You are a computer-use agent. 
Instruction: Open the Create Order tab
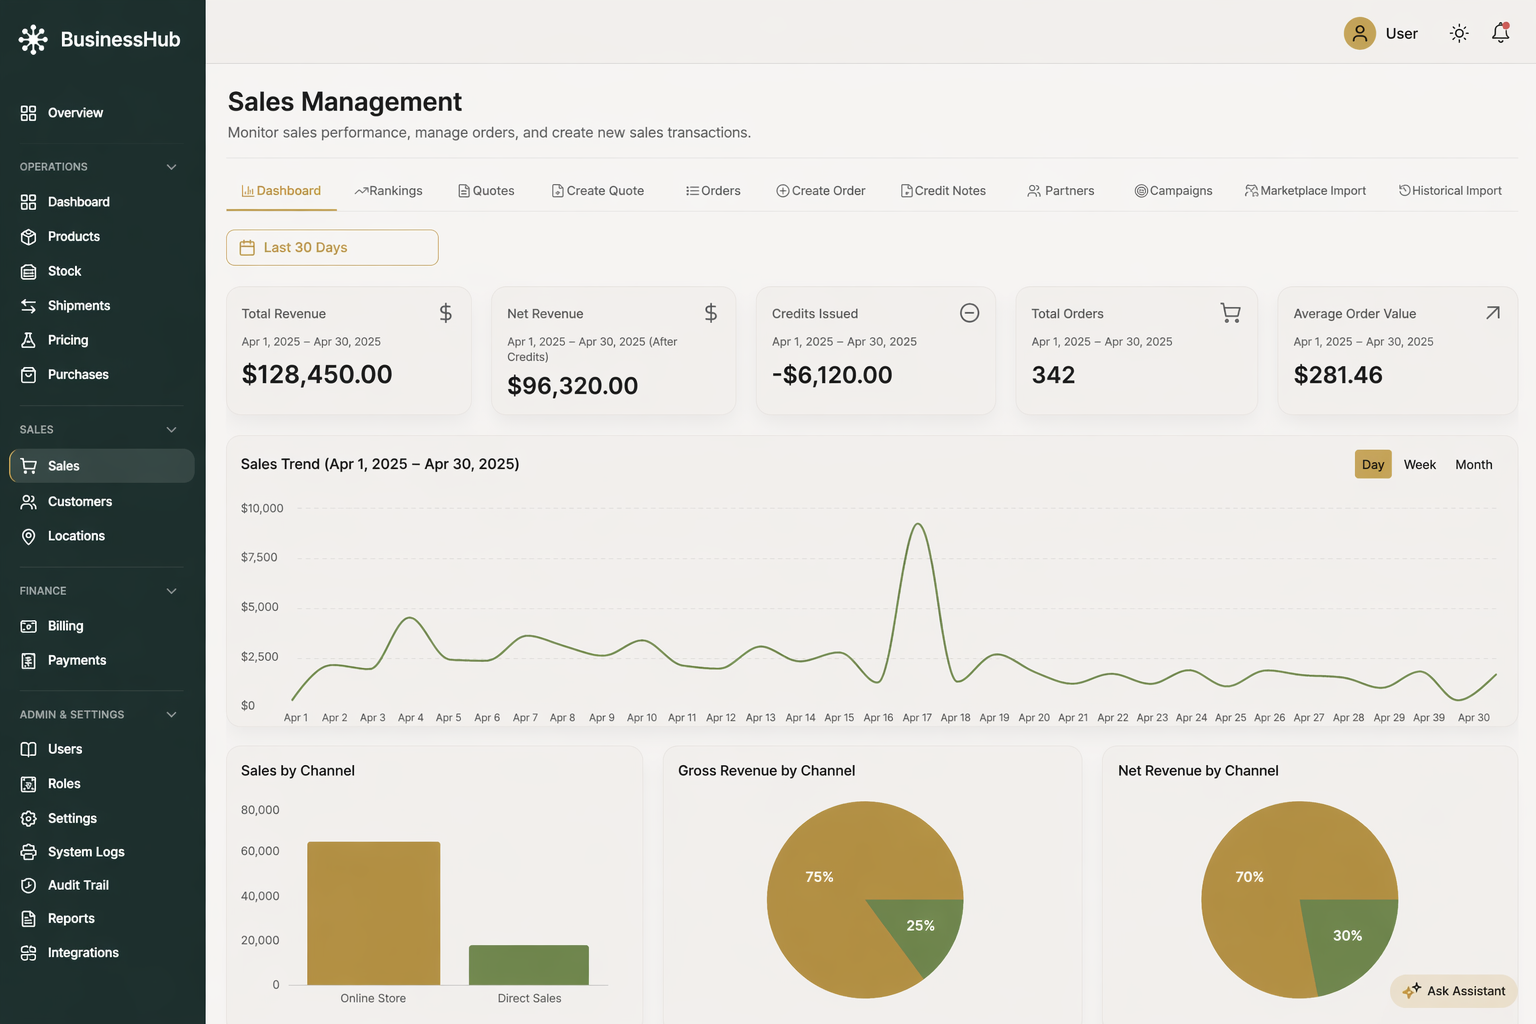pos(821,191)
